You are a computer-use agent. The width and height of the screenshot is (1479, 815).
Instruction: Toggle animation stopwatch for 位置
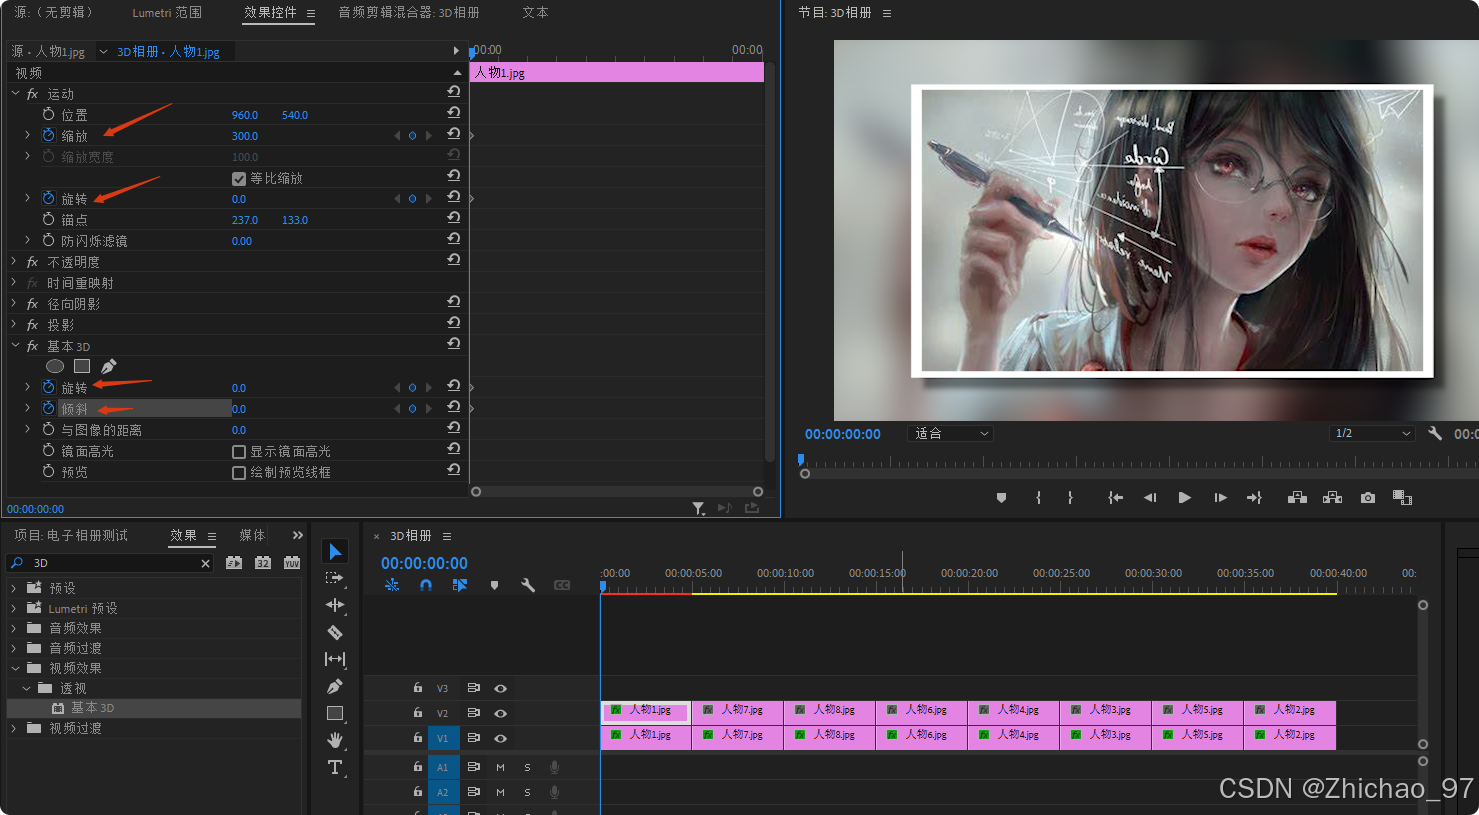click(x=48, y=114)
